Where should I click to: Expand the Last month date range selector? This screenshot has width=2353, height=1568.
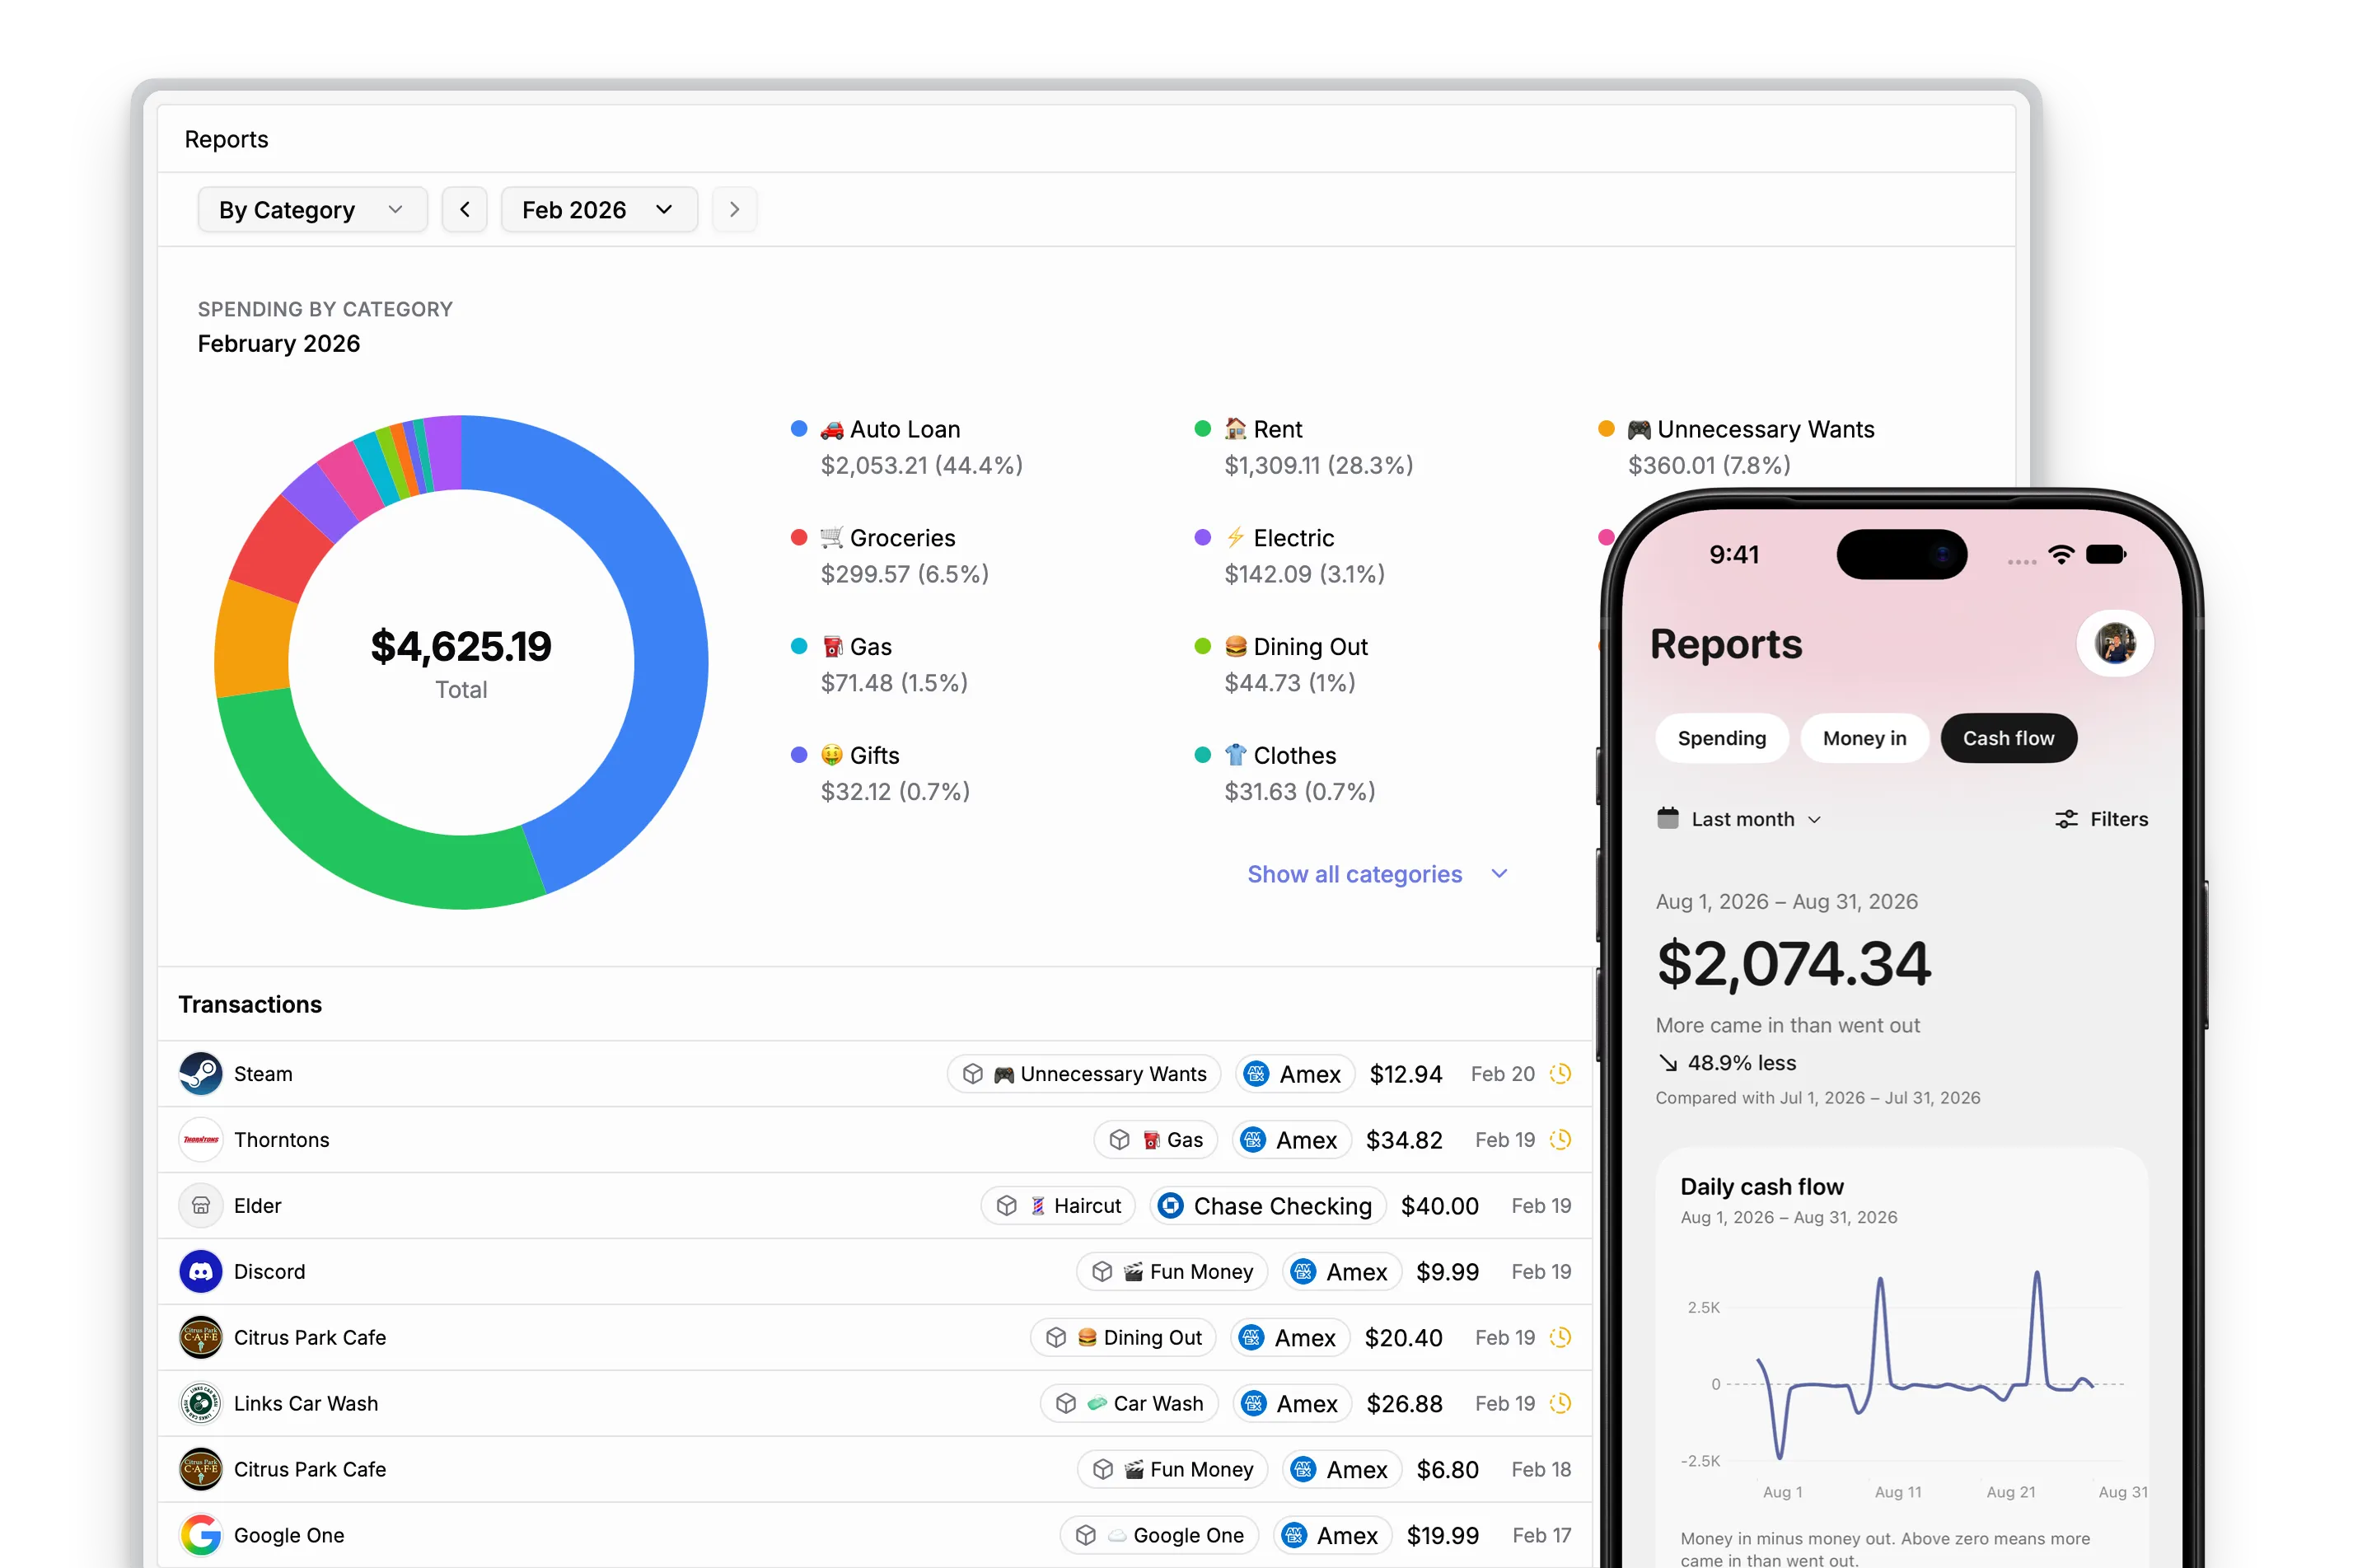1738,819
